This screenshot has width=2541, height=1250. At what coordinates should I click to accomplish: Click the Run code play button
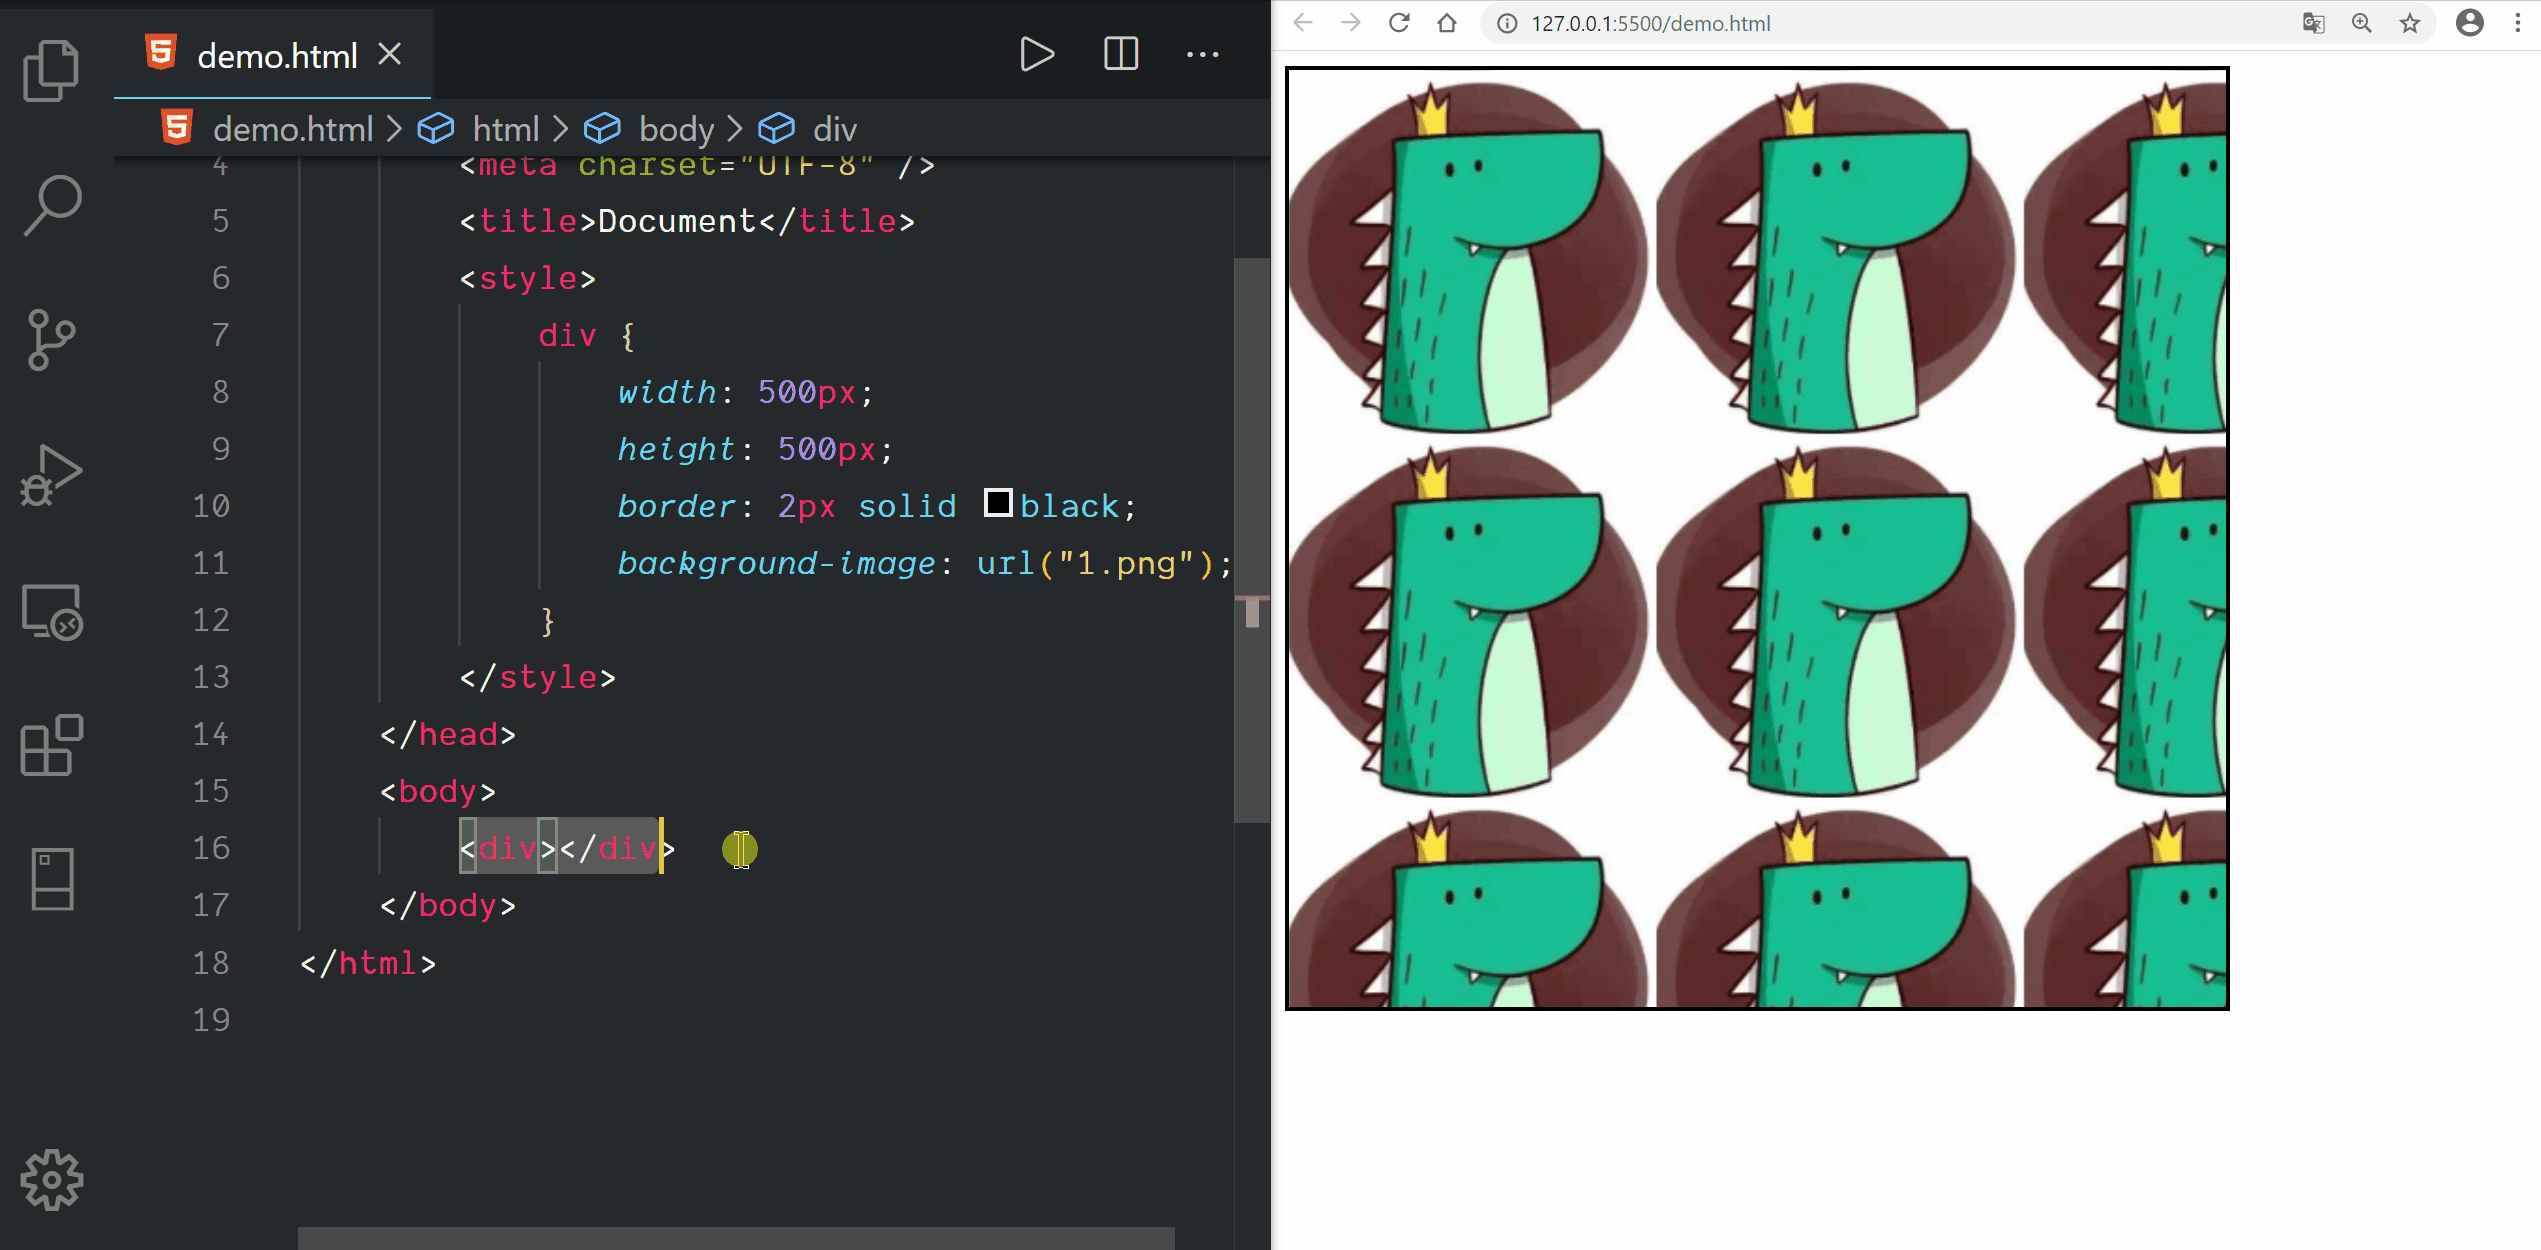pyautogui.click(x=1036, y=54)
